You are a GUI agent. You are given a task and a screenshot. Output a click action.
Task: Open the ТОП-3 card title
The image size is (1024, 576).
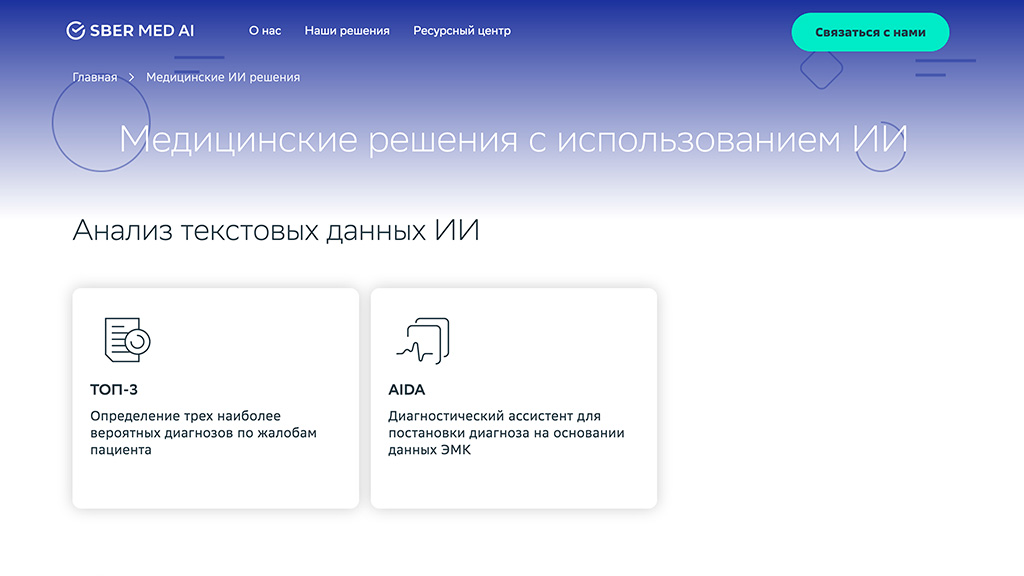[x=114, y=390]
